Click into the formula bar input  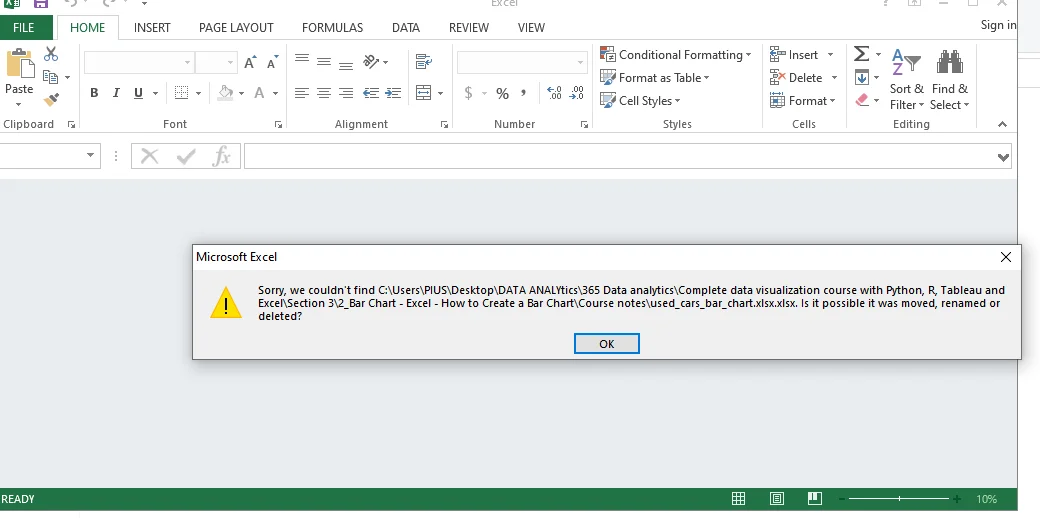(x=620, y=157)
